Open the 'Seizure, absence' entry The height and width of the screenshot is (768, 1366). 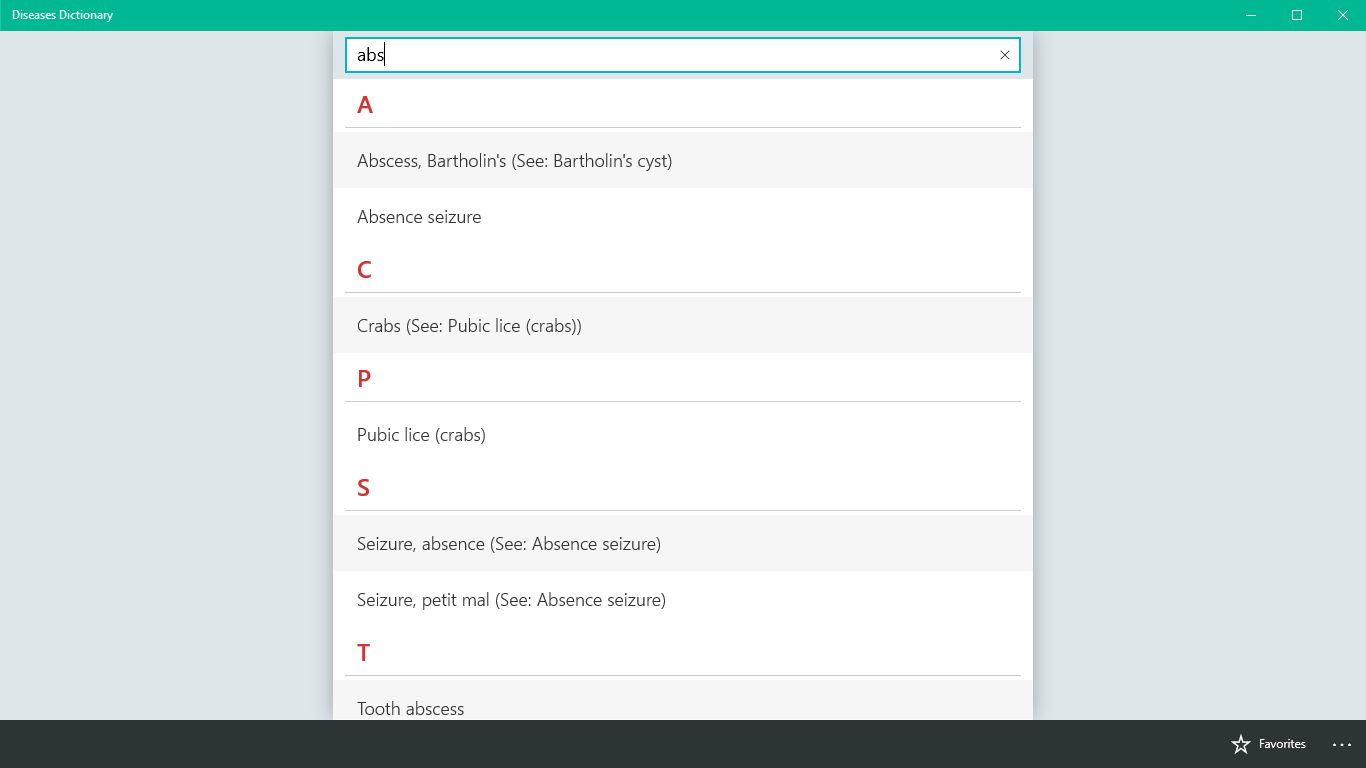tap(508, 543)
